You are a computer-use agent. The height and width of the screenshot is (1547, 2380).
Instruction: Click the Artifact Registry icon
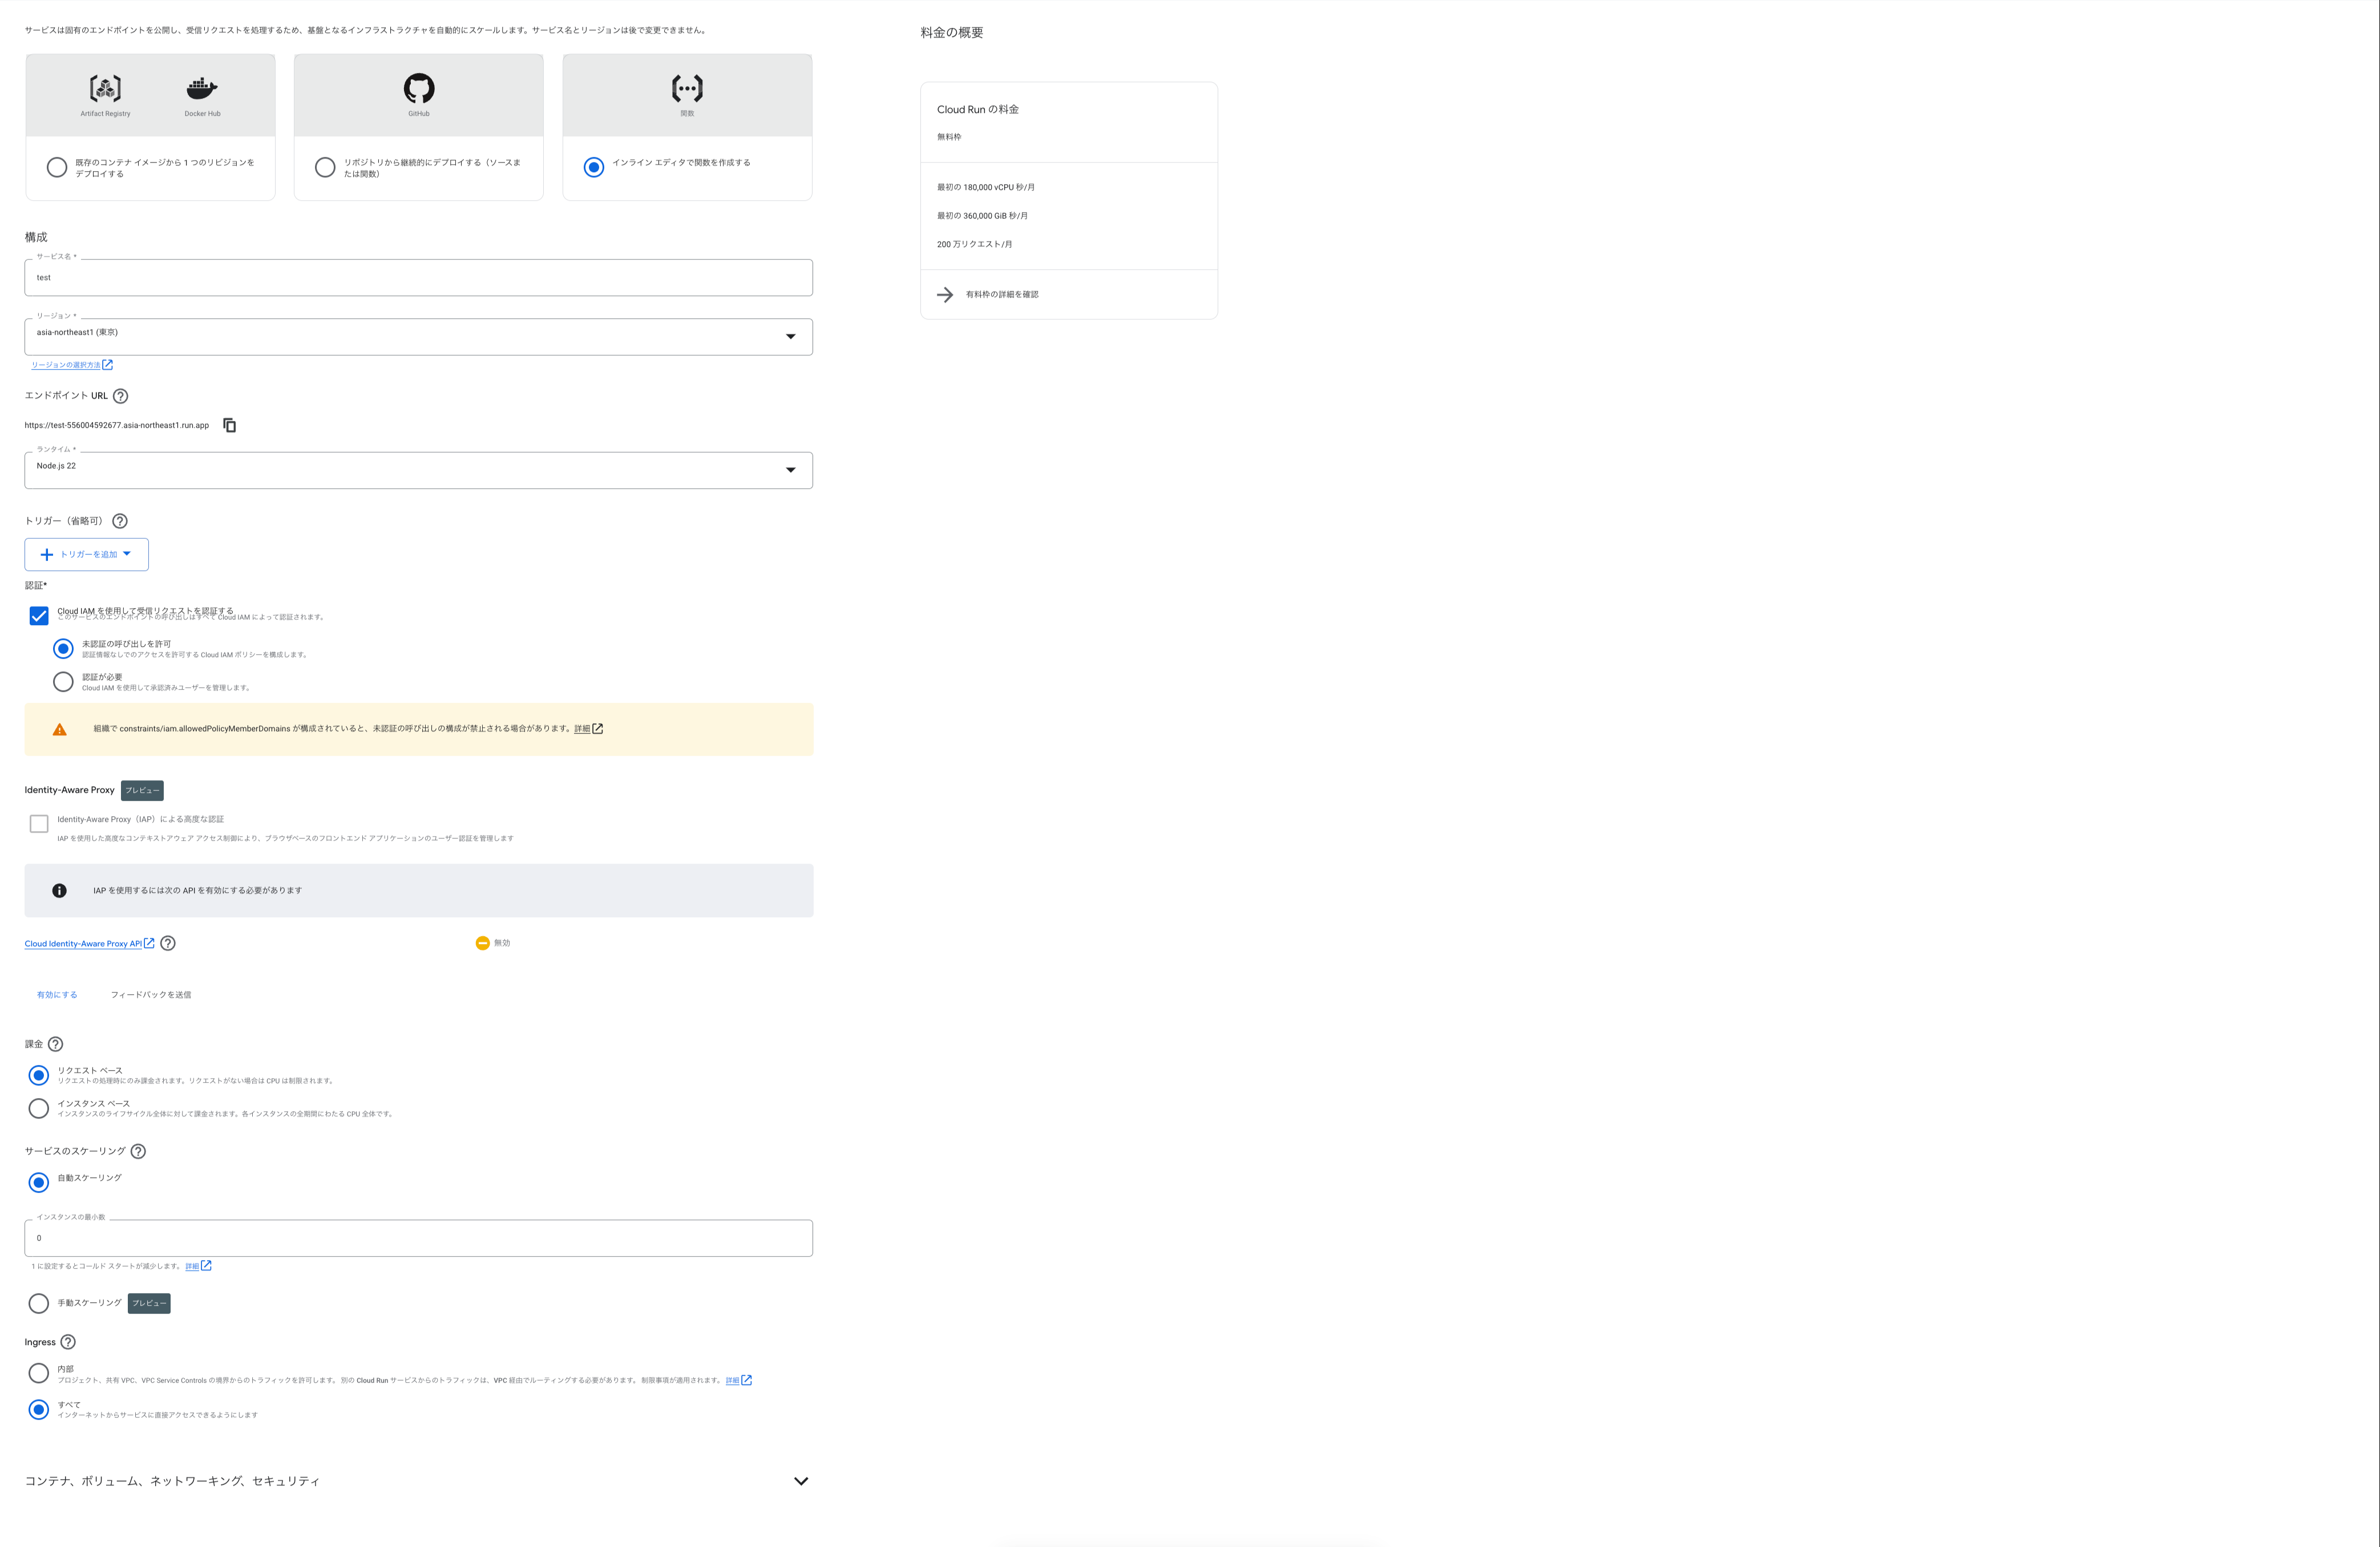click(x=105, y=88)
